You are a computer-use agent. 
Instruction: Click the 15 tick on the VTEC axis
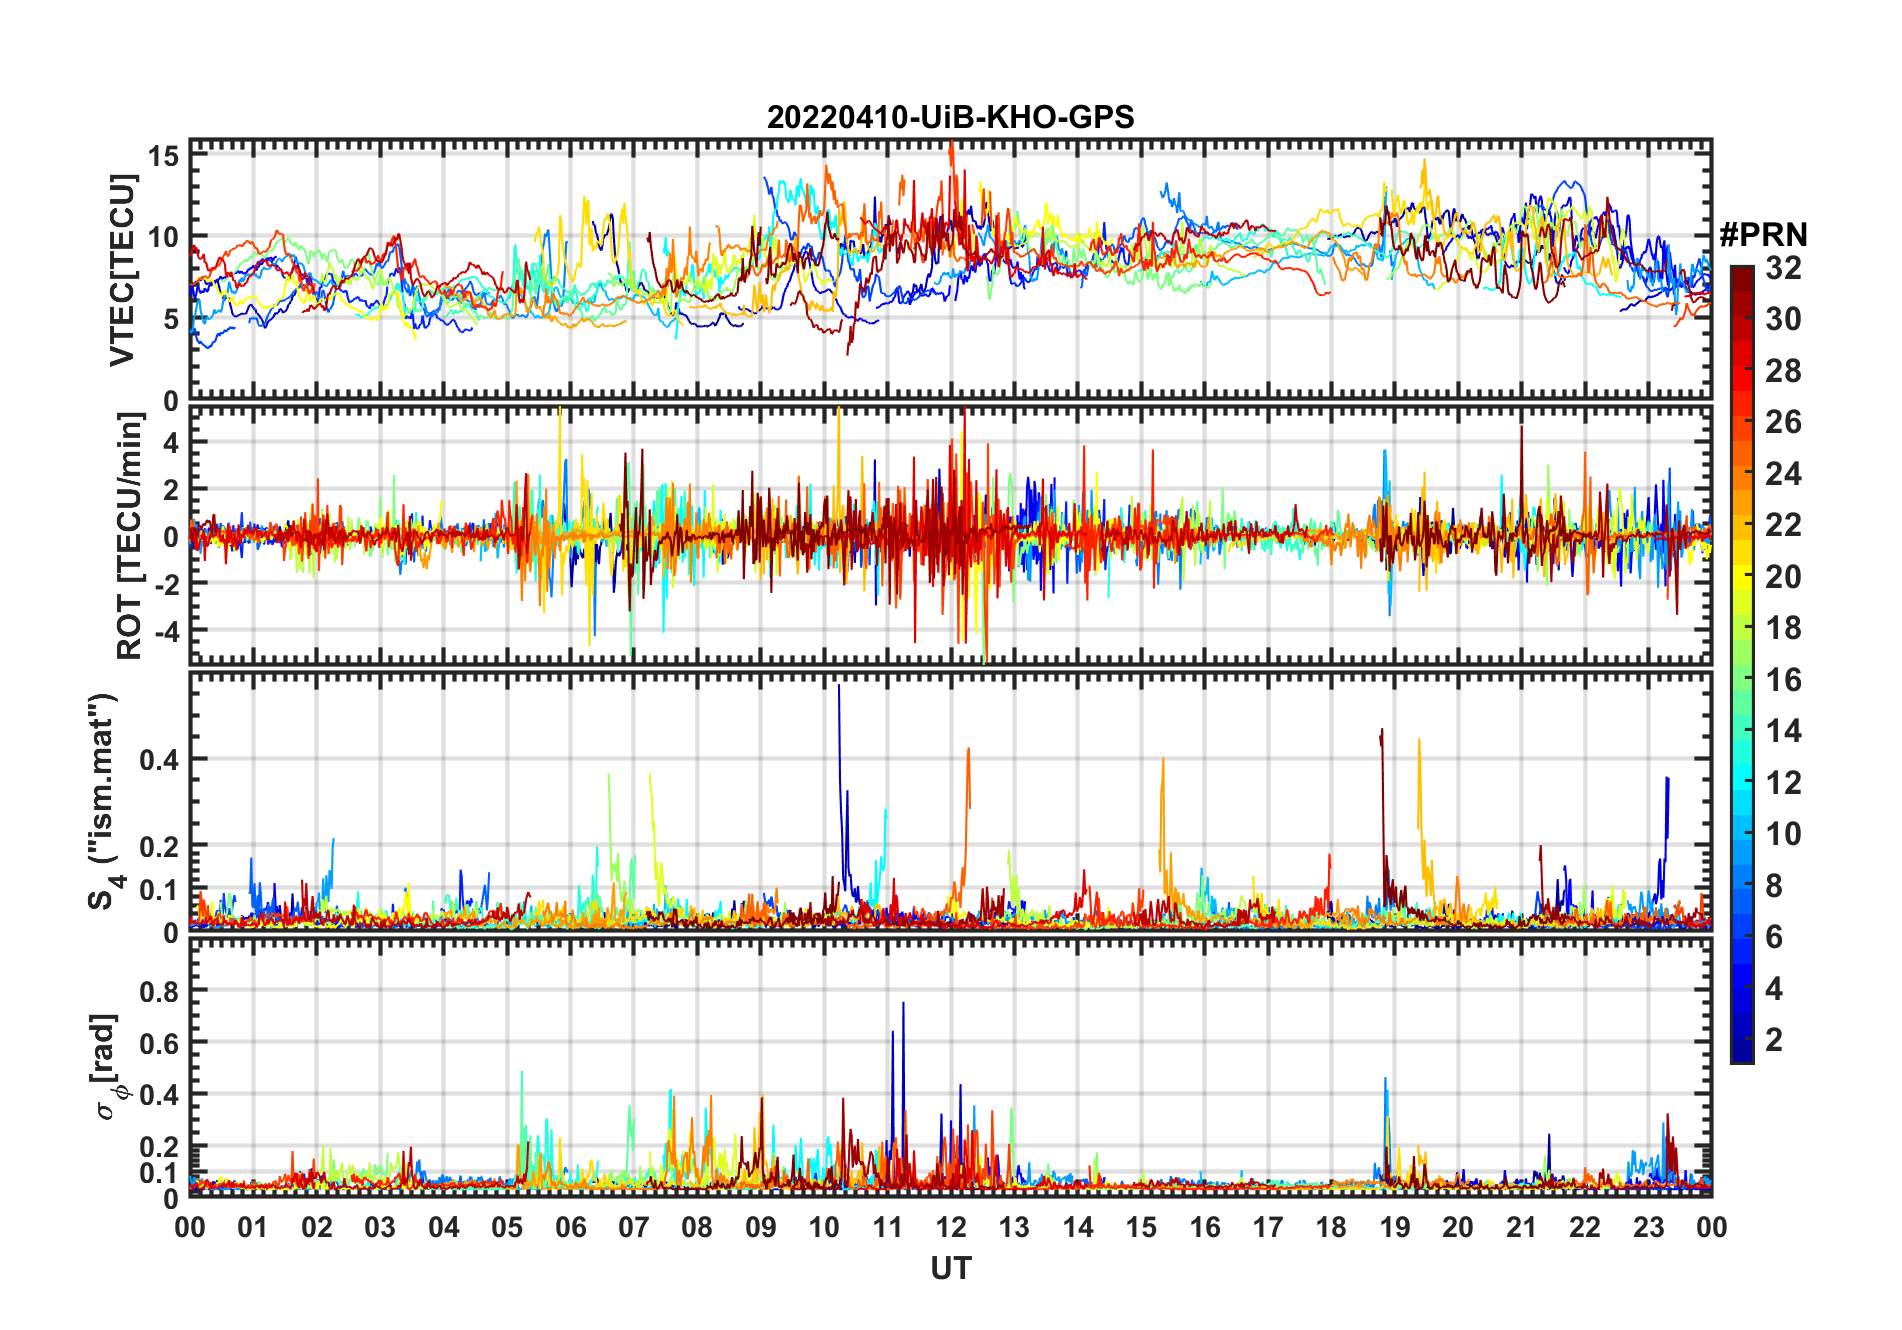click(x=164, y=156)
